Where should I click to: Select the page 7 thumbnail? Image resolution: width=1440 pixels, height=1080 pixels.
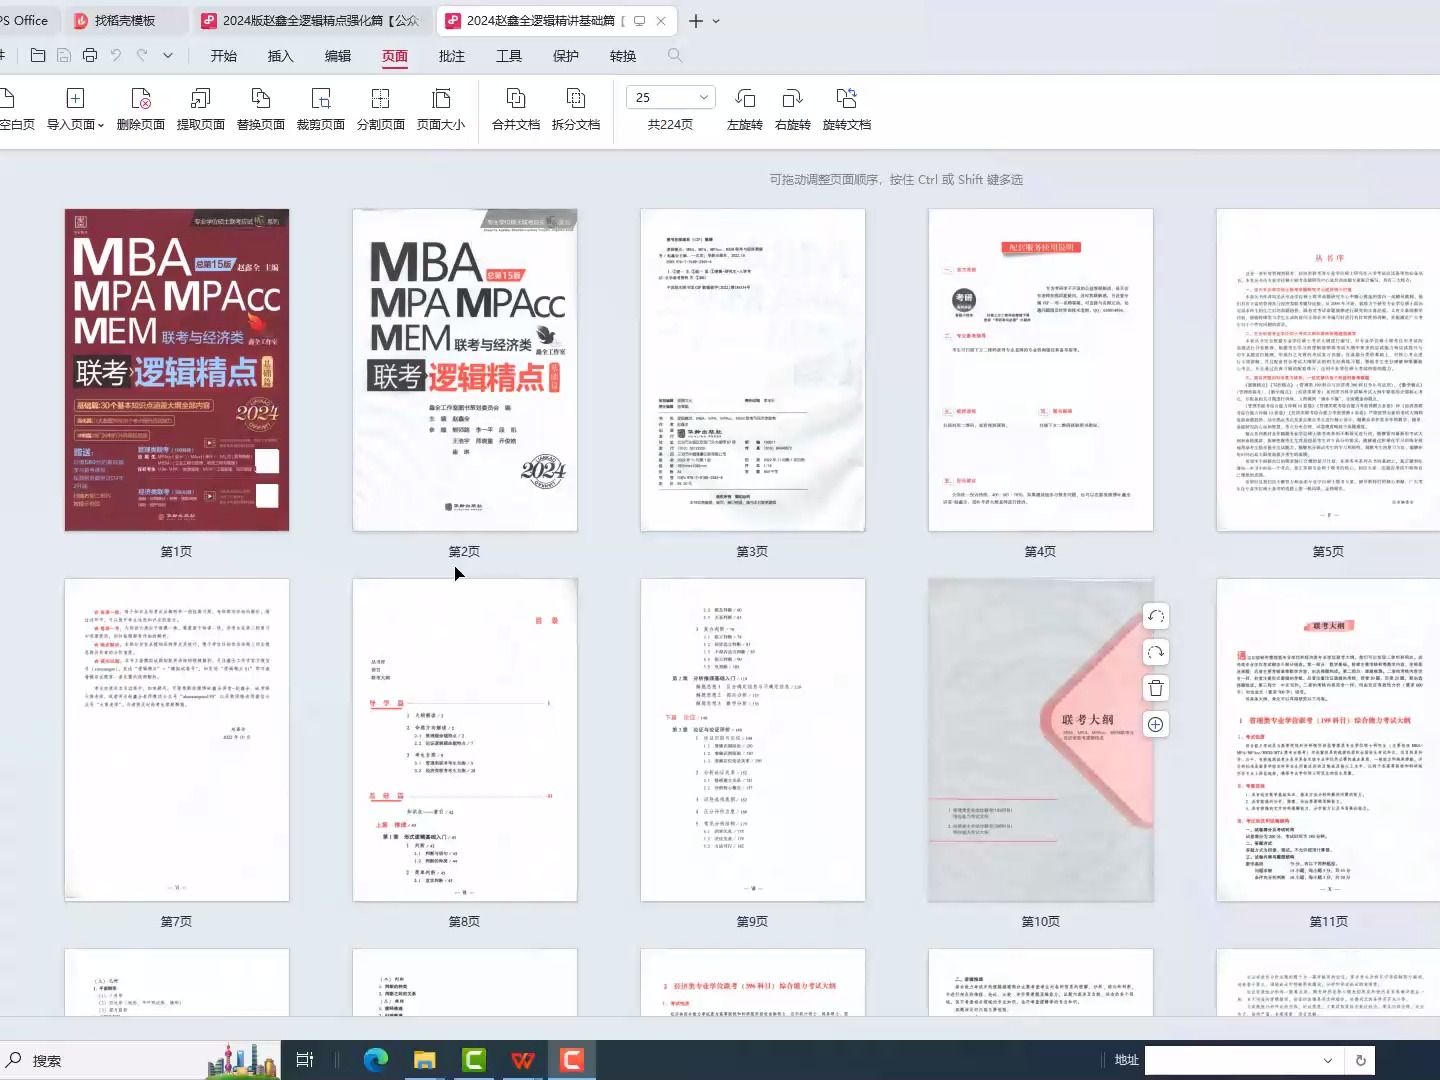[x=177, y=740]
